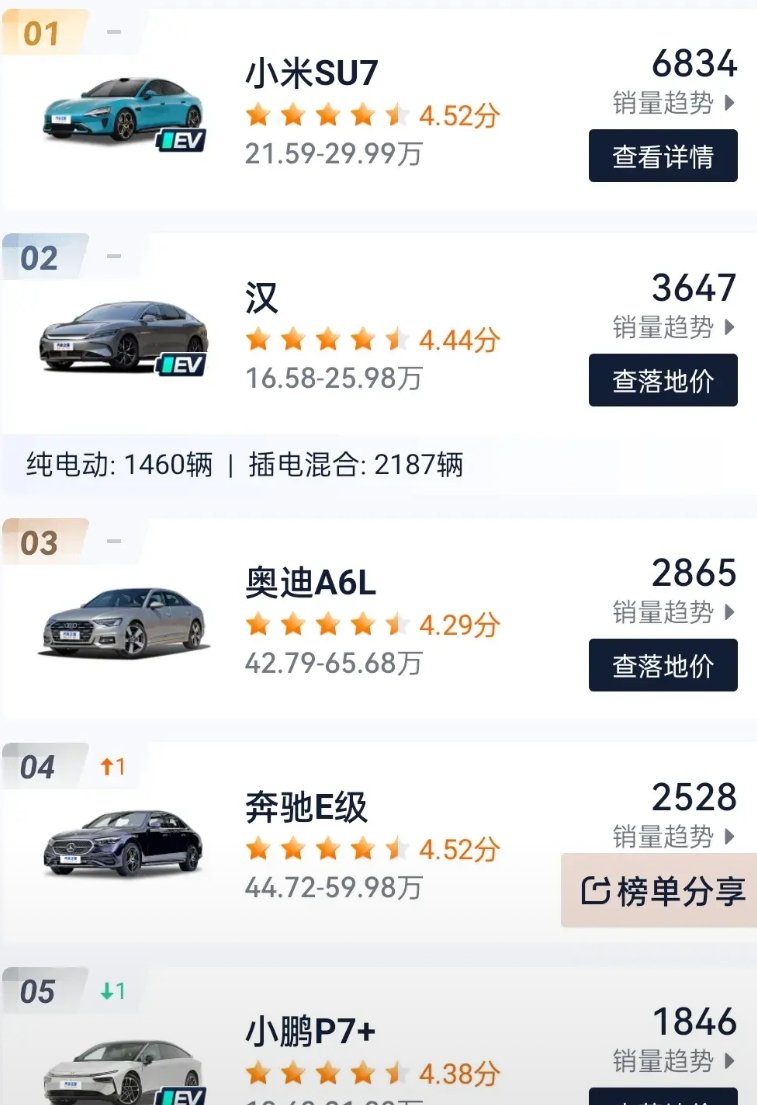Expand 销量趋势 for 奔驰E级
Image resolution: width=757 pixels, height=1105 pixels.
(674, 837)
